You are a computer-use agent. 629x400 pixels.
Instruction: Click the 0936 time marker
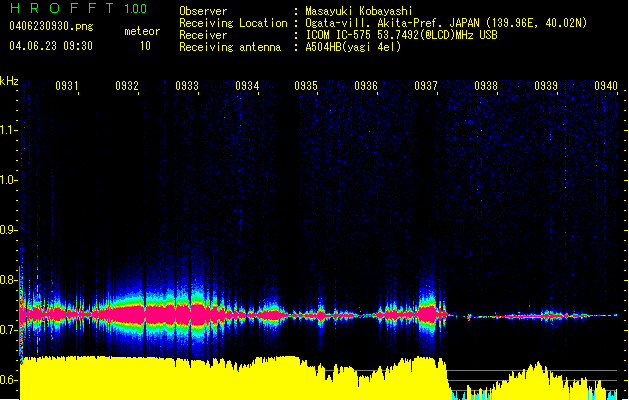coord(366,85)
